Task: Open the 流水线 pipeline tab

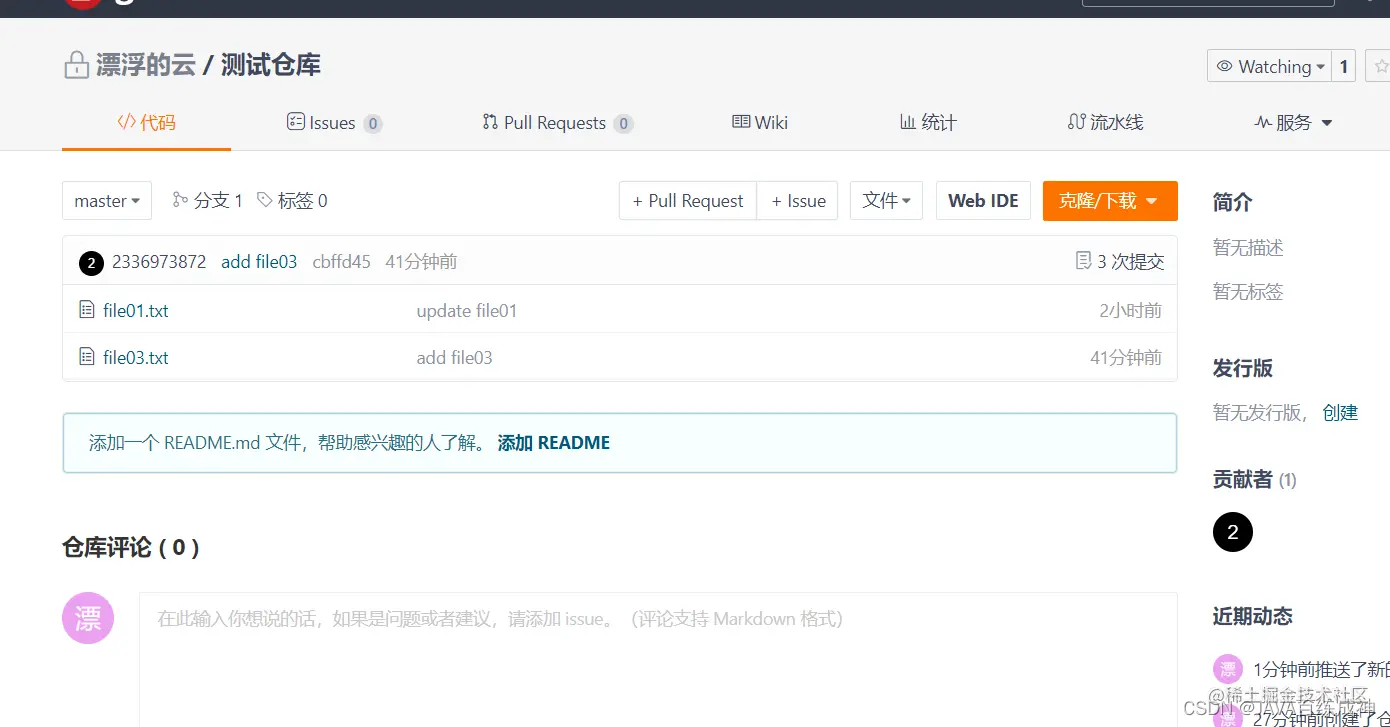Action: [1105, 122]
